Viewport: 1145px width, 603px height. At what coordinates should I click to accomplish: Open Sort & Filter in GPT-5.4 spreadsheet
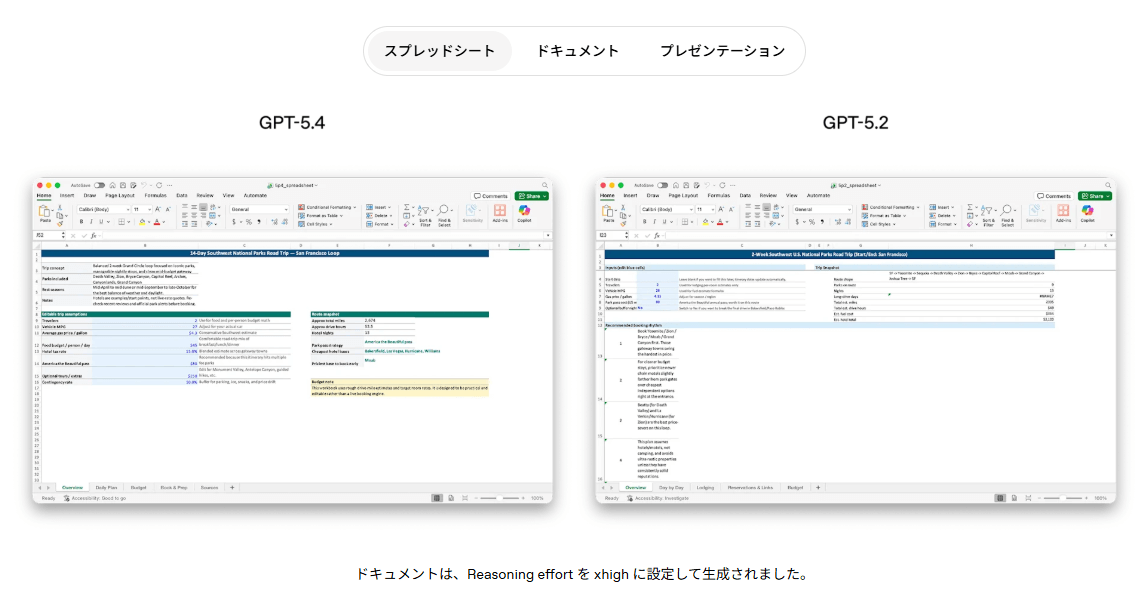[x=425, y=213]
